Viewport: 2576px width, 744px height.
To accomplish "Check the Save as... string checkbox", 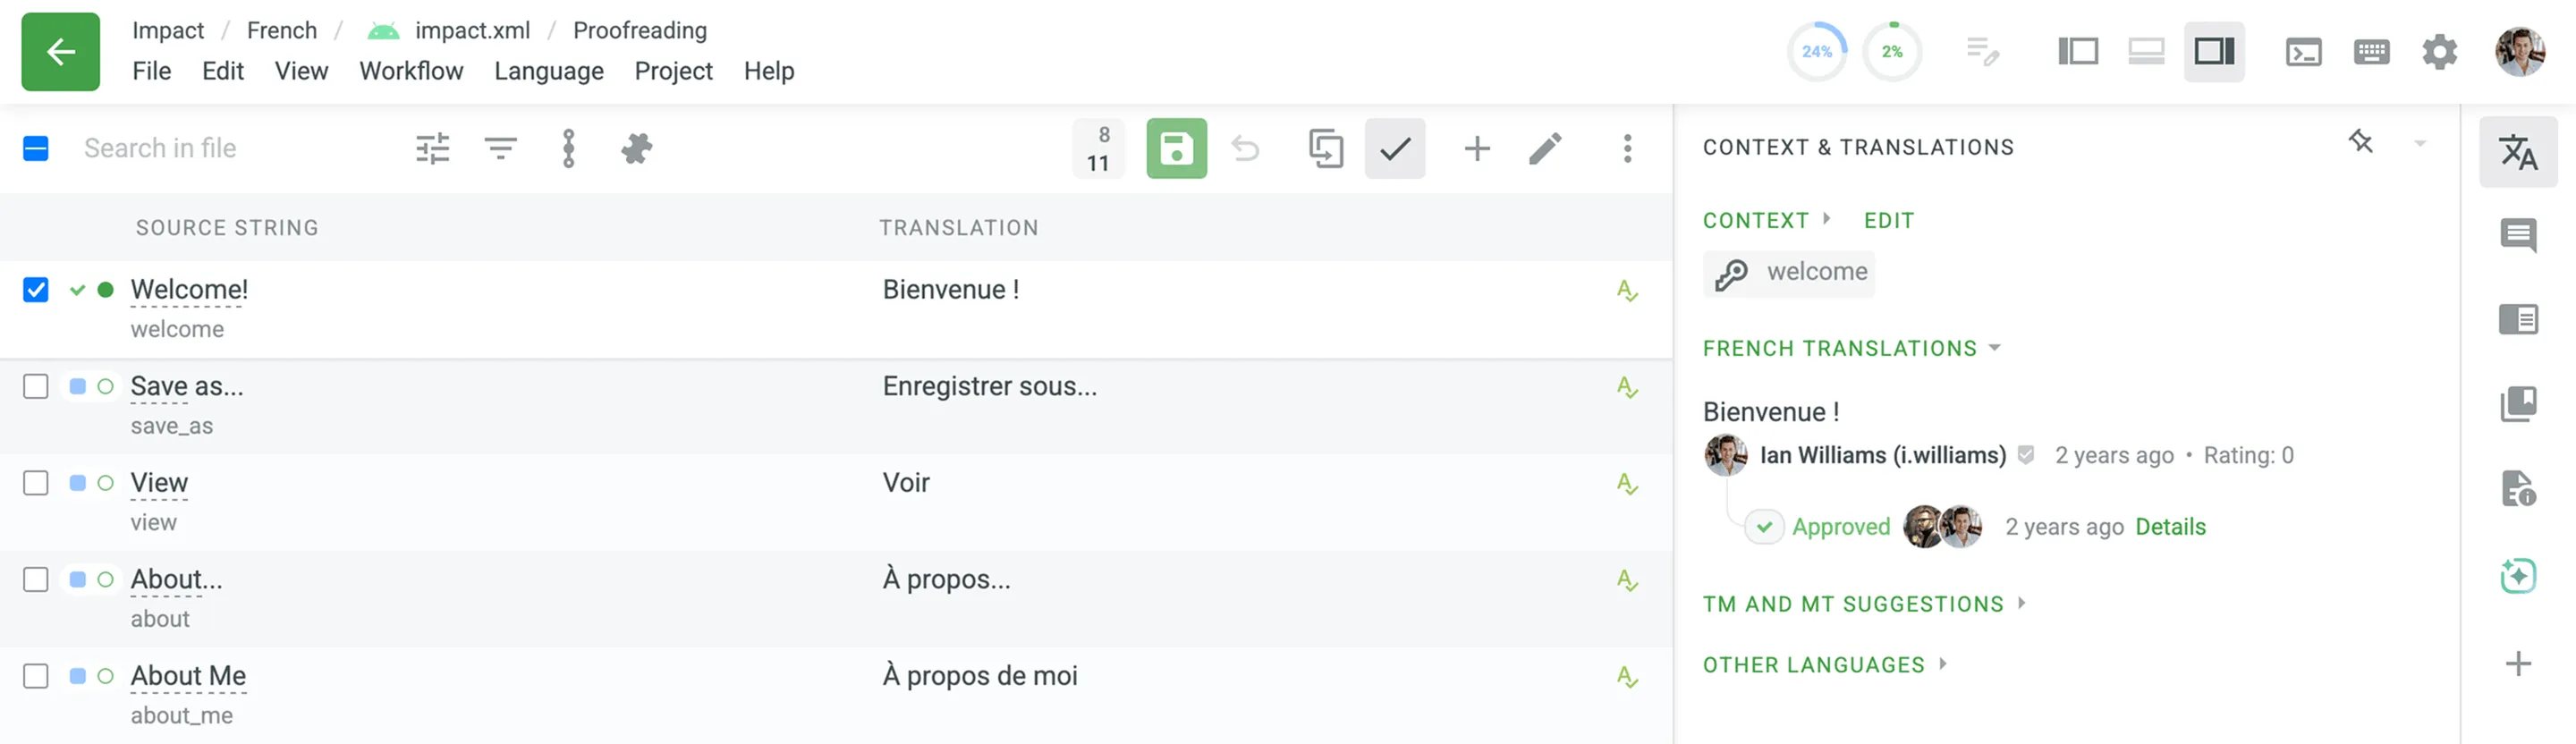I will tap(36, 387).
